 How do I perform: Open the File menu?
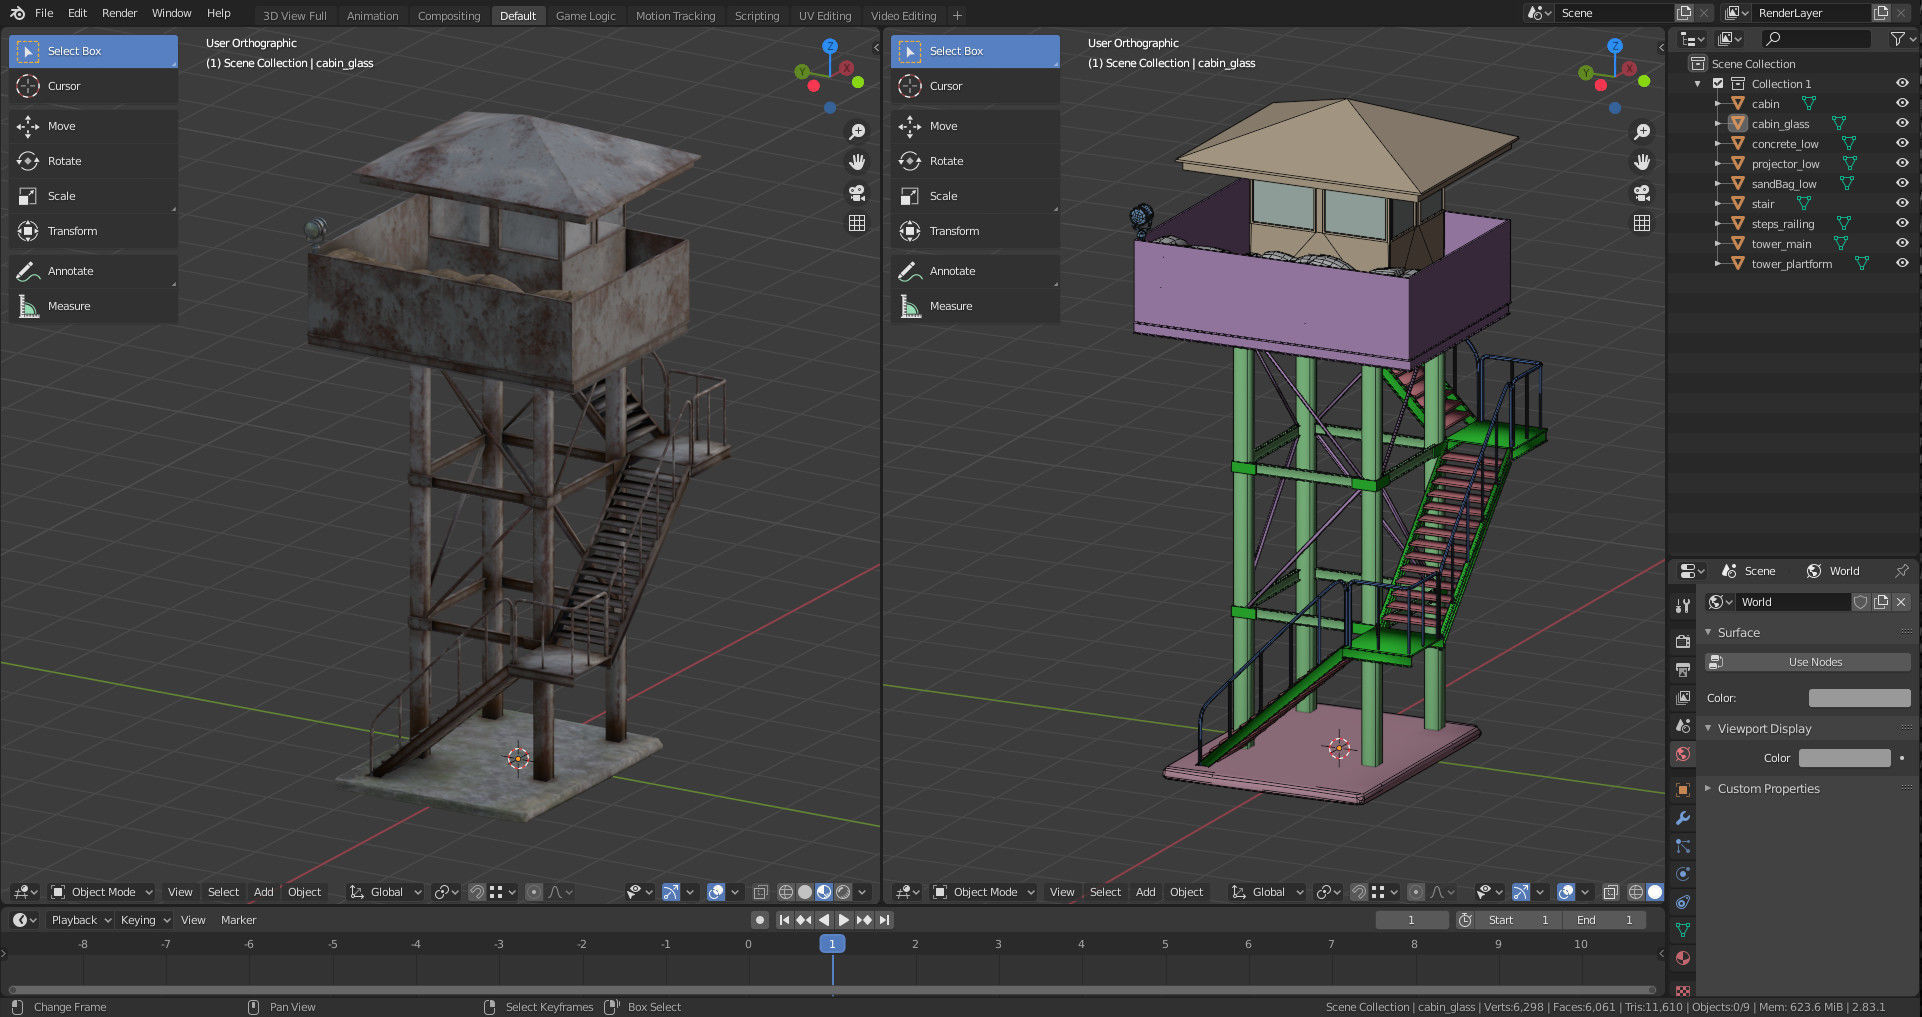pos(44,13)
